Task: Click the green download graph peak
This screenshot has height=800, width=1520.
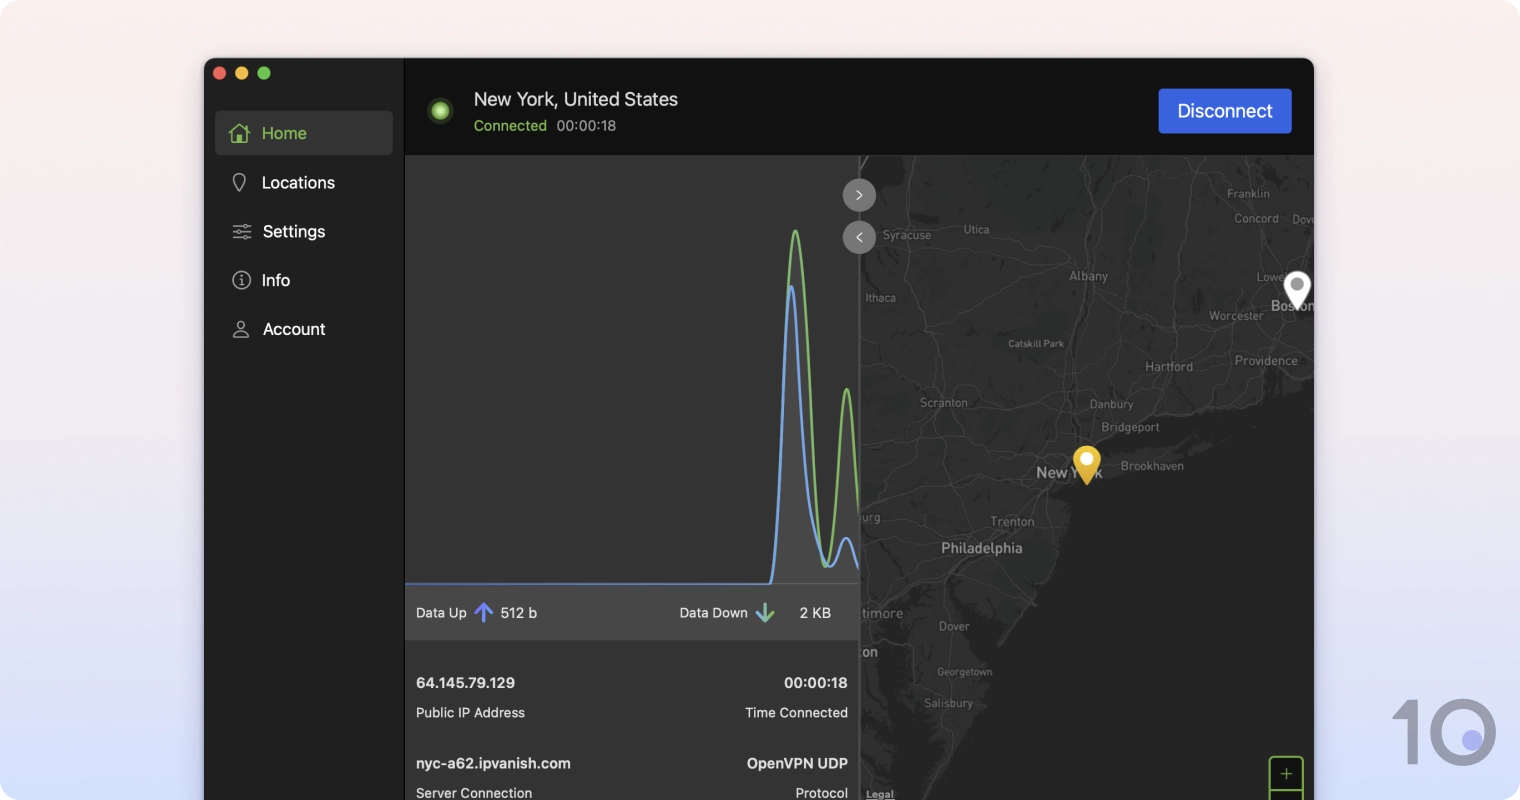Action: [796, 234]
